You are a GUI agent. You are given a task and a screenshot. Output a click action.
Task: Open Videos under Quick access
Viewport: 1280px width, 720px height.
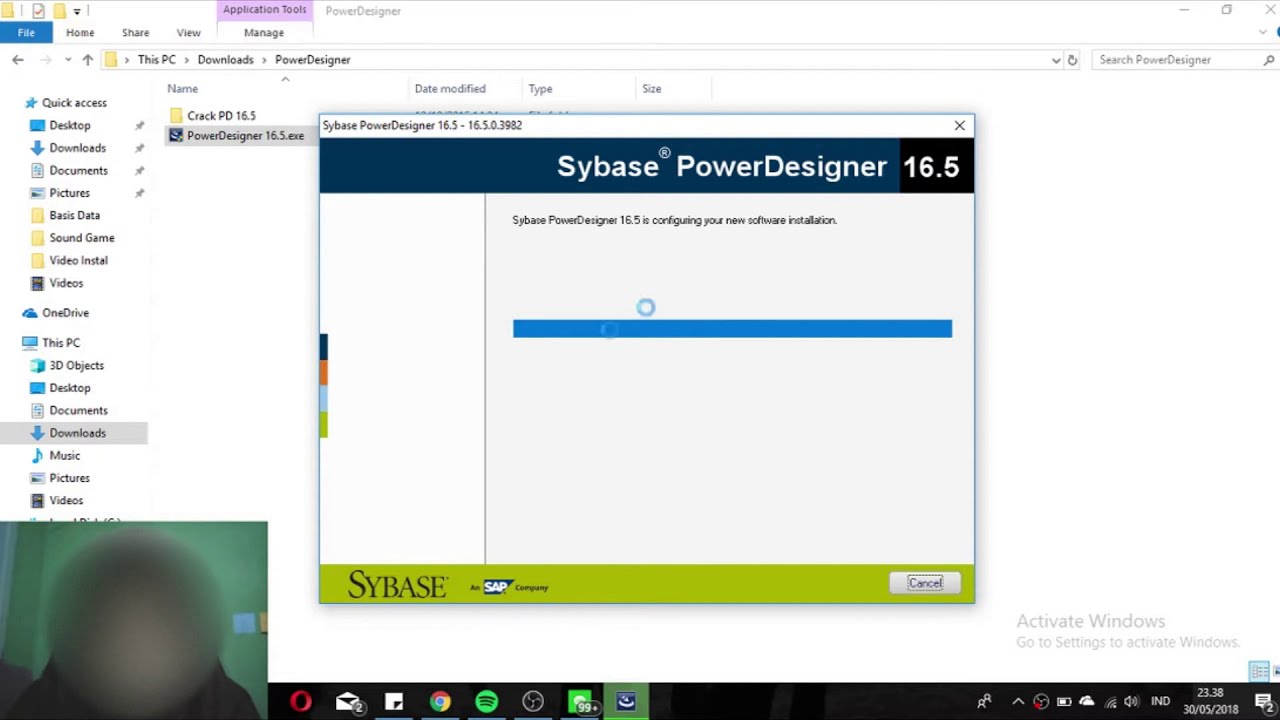click(x=66, y=283)
